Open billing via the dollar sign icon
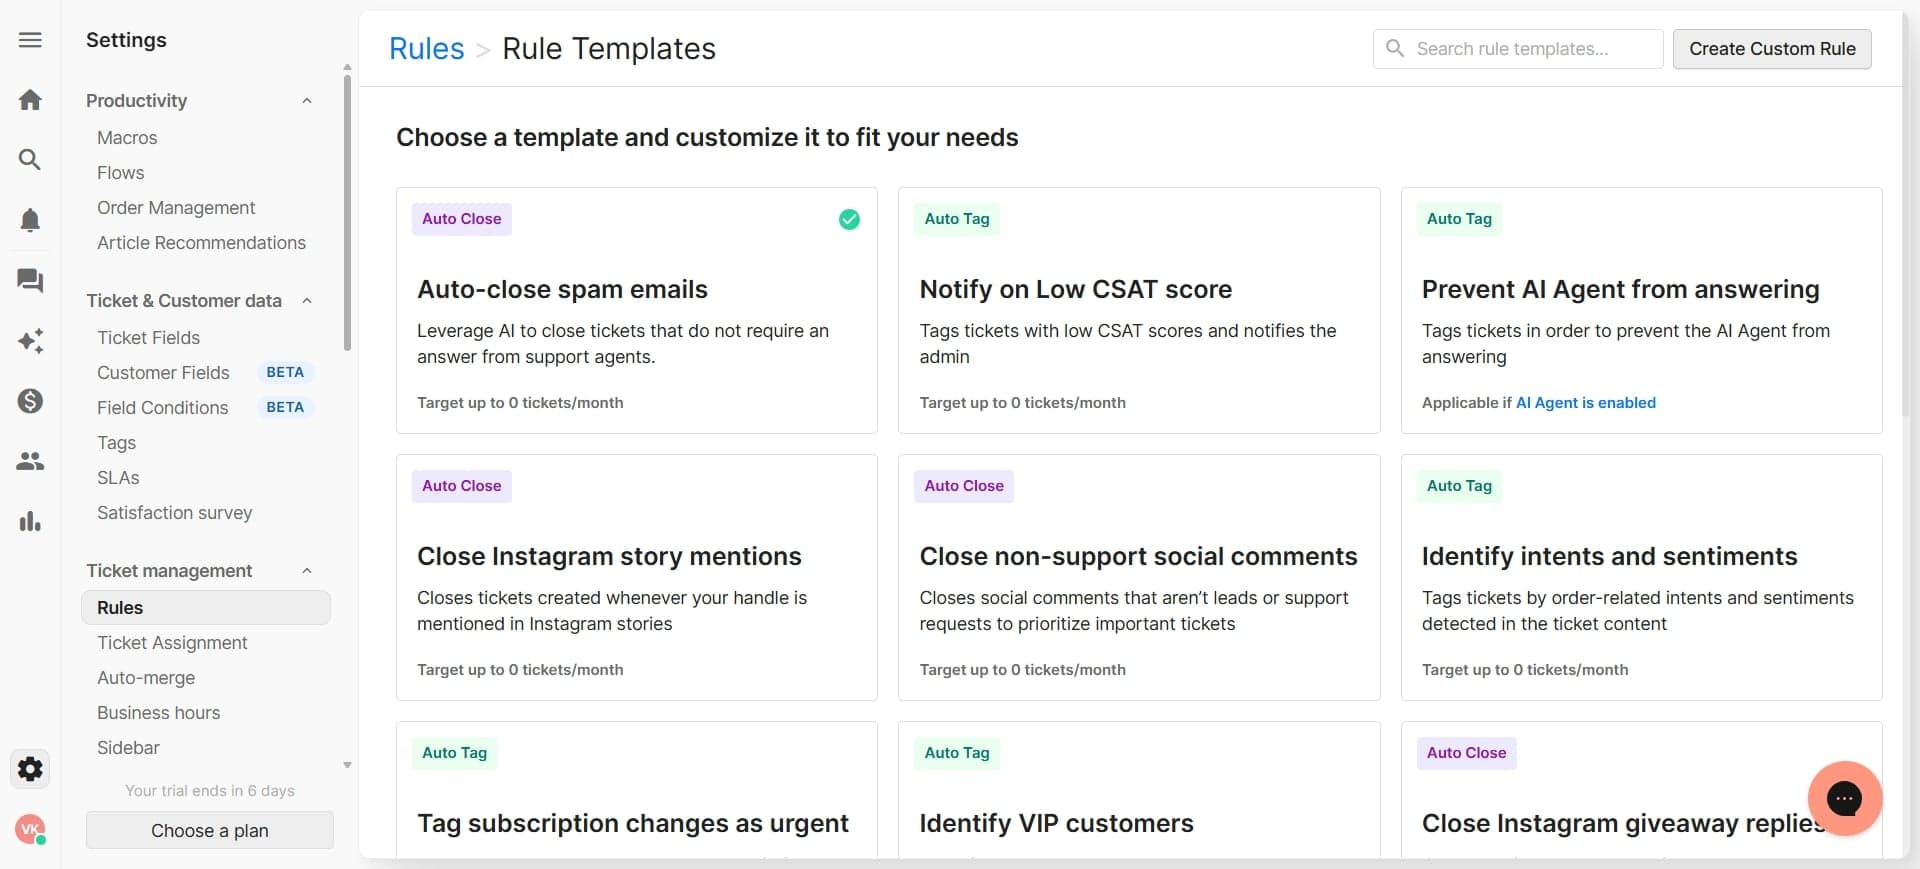Image resolution: width=1920 pixels, height=869 pixels. 30,401
